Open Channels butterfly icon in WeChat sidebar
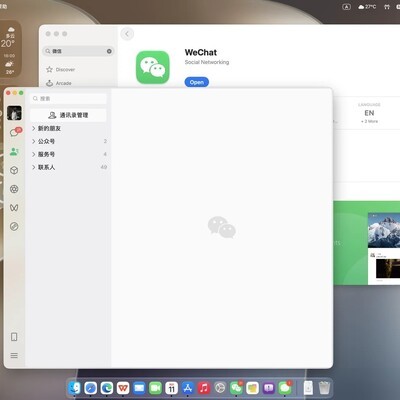The height and width of the screenshot is (400, 400). pos(14,208)
